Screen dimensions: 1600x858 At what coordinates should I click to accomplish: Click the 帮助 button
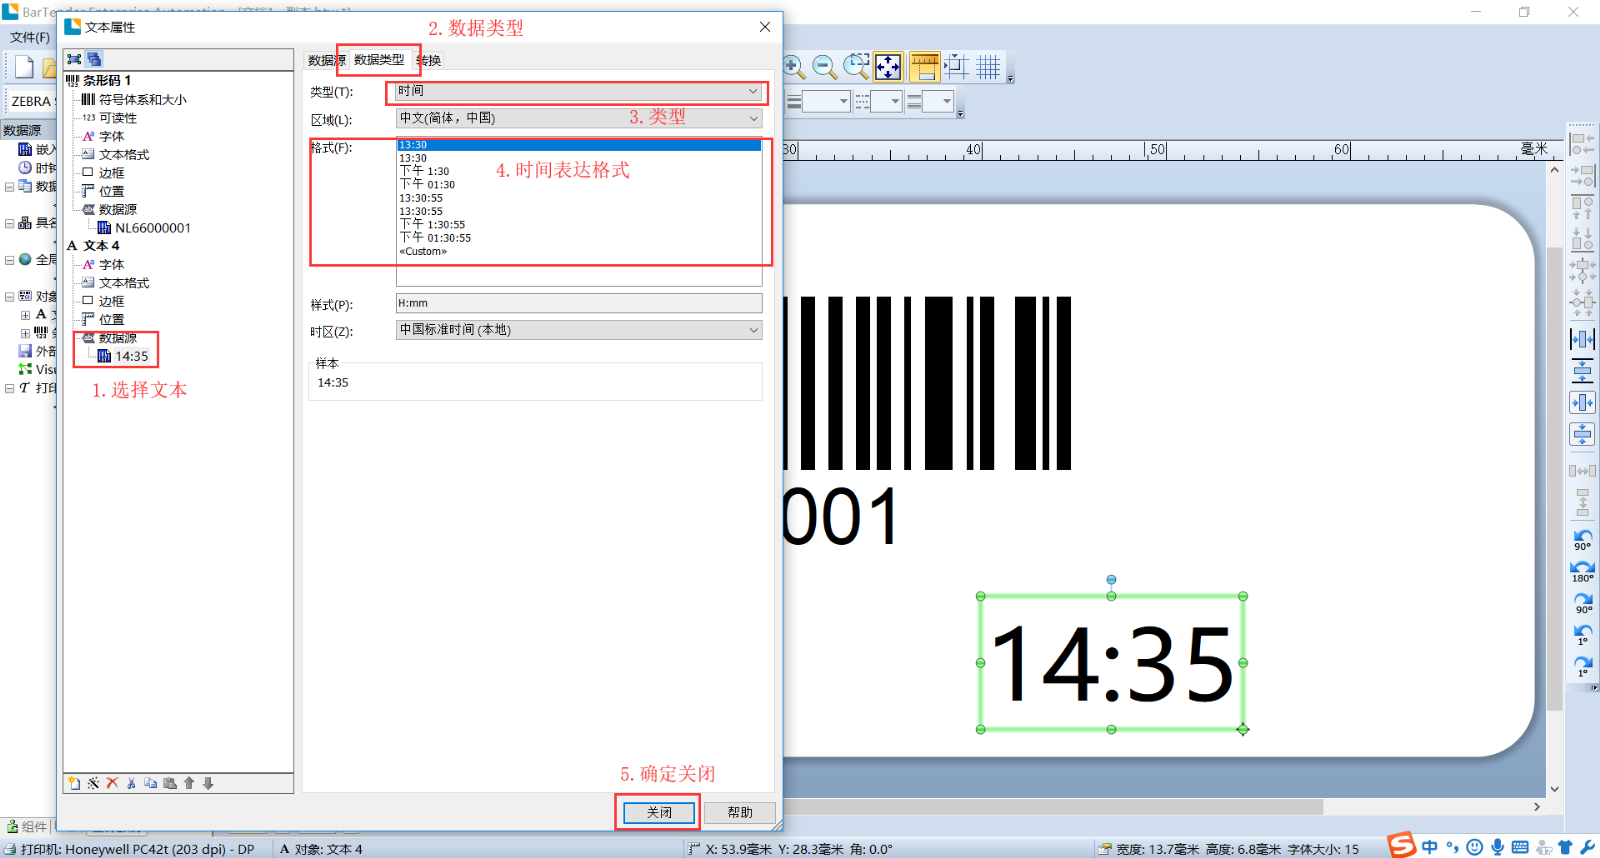tap(740, 812)
